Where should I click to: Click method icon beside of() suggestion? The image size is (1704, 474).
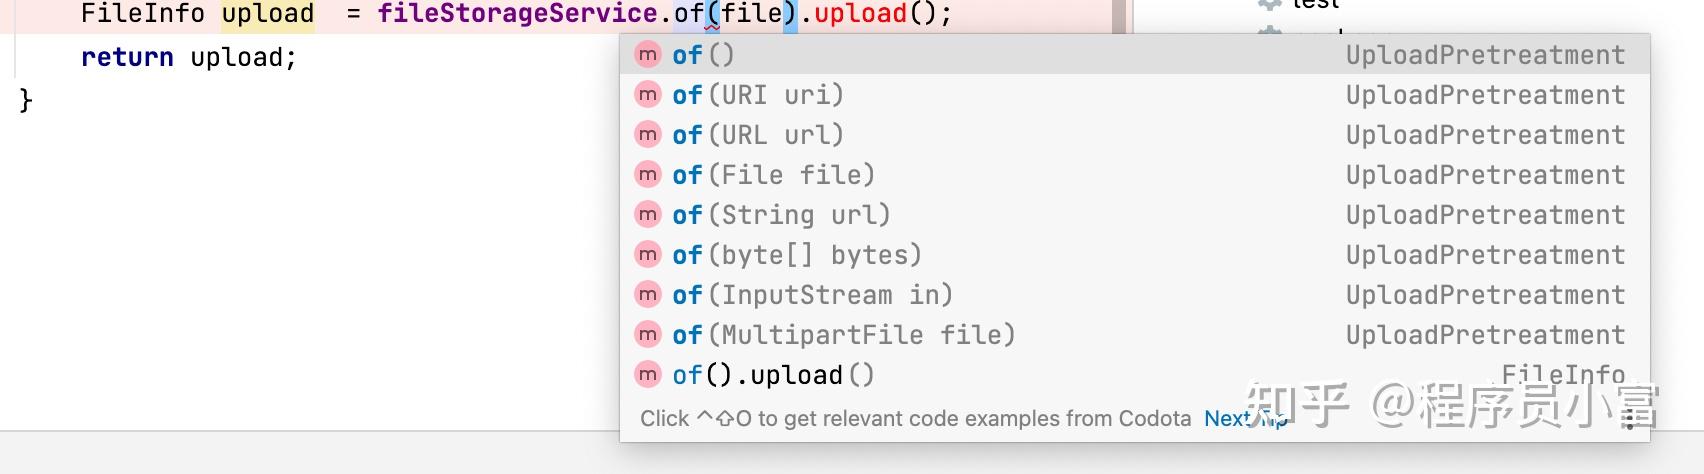(x=648, y=55)
